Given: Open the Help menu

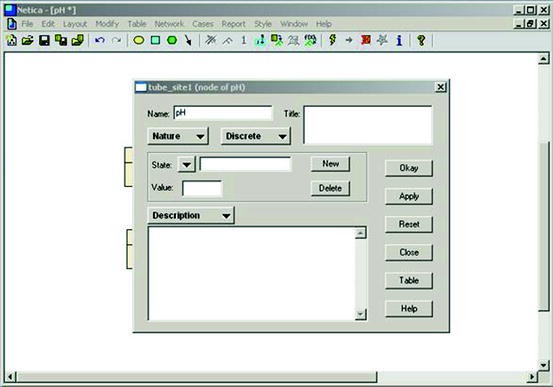Looking at the screenshot, I should coord(323,24).
